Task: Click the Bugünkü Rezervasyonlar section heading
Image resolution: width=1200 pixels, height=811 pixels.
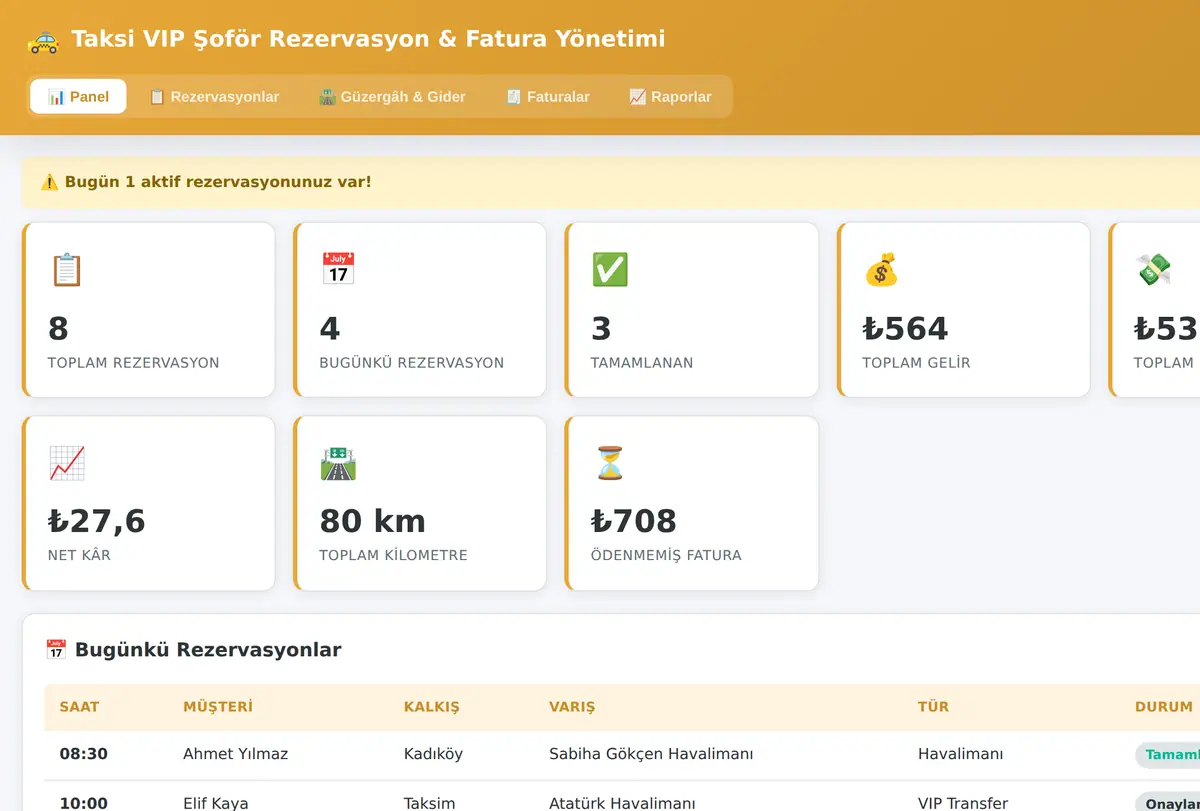Action: 208,650
